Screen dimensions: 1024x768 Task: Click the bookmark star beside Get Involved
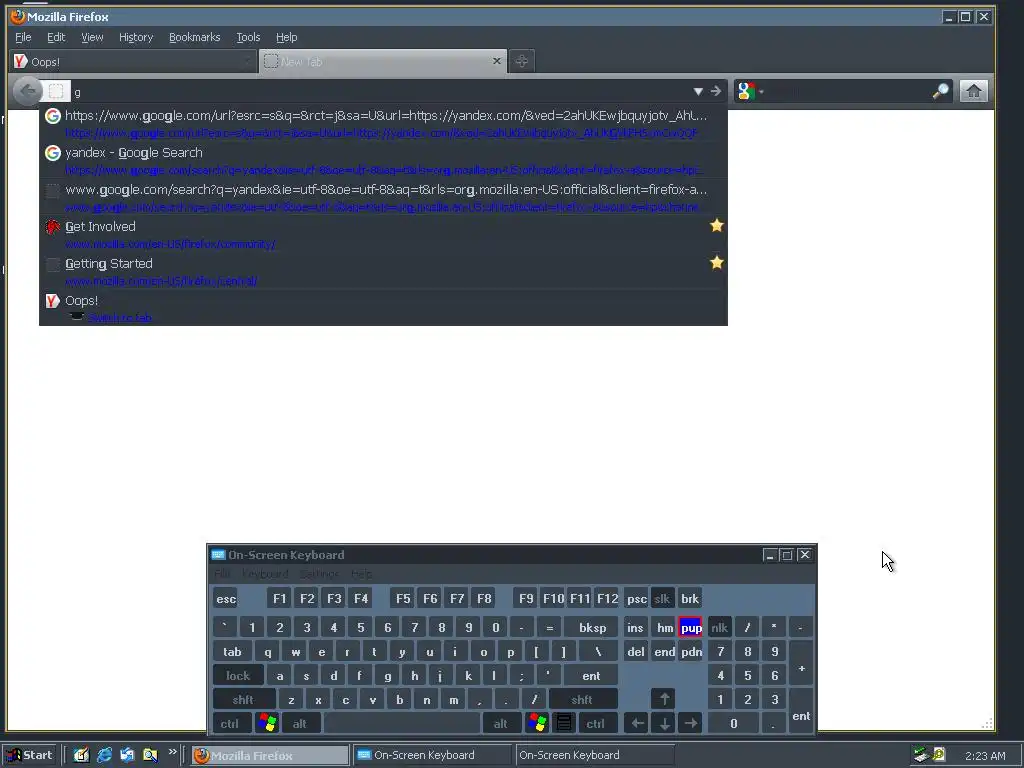coord(716,226)
